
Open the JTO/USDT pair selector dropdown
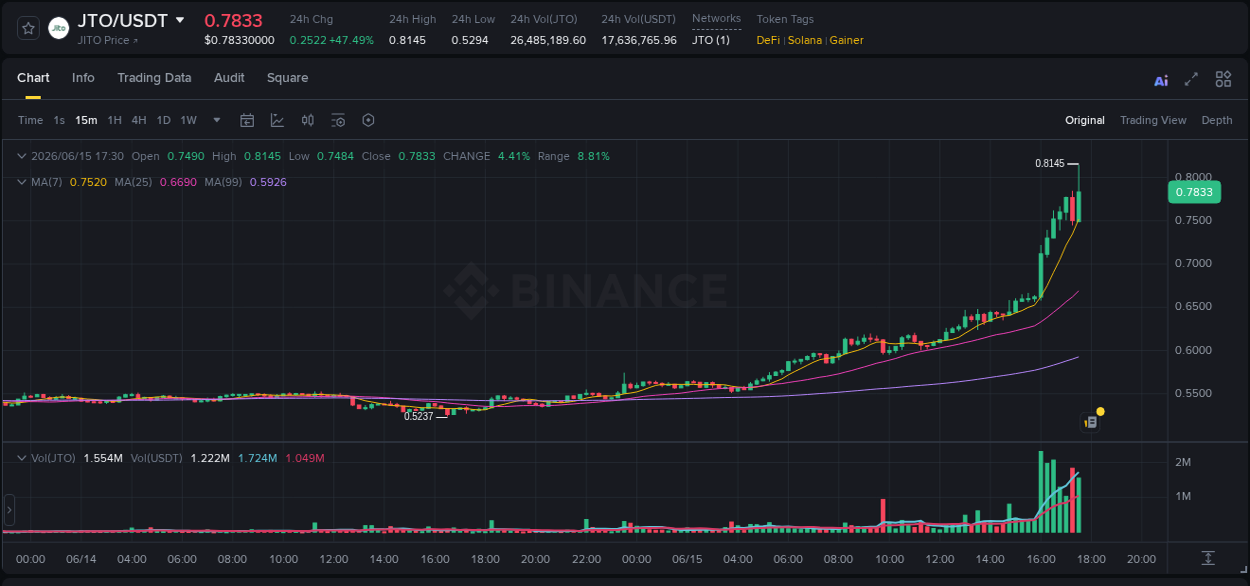[x=180, y=20]
